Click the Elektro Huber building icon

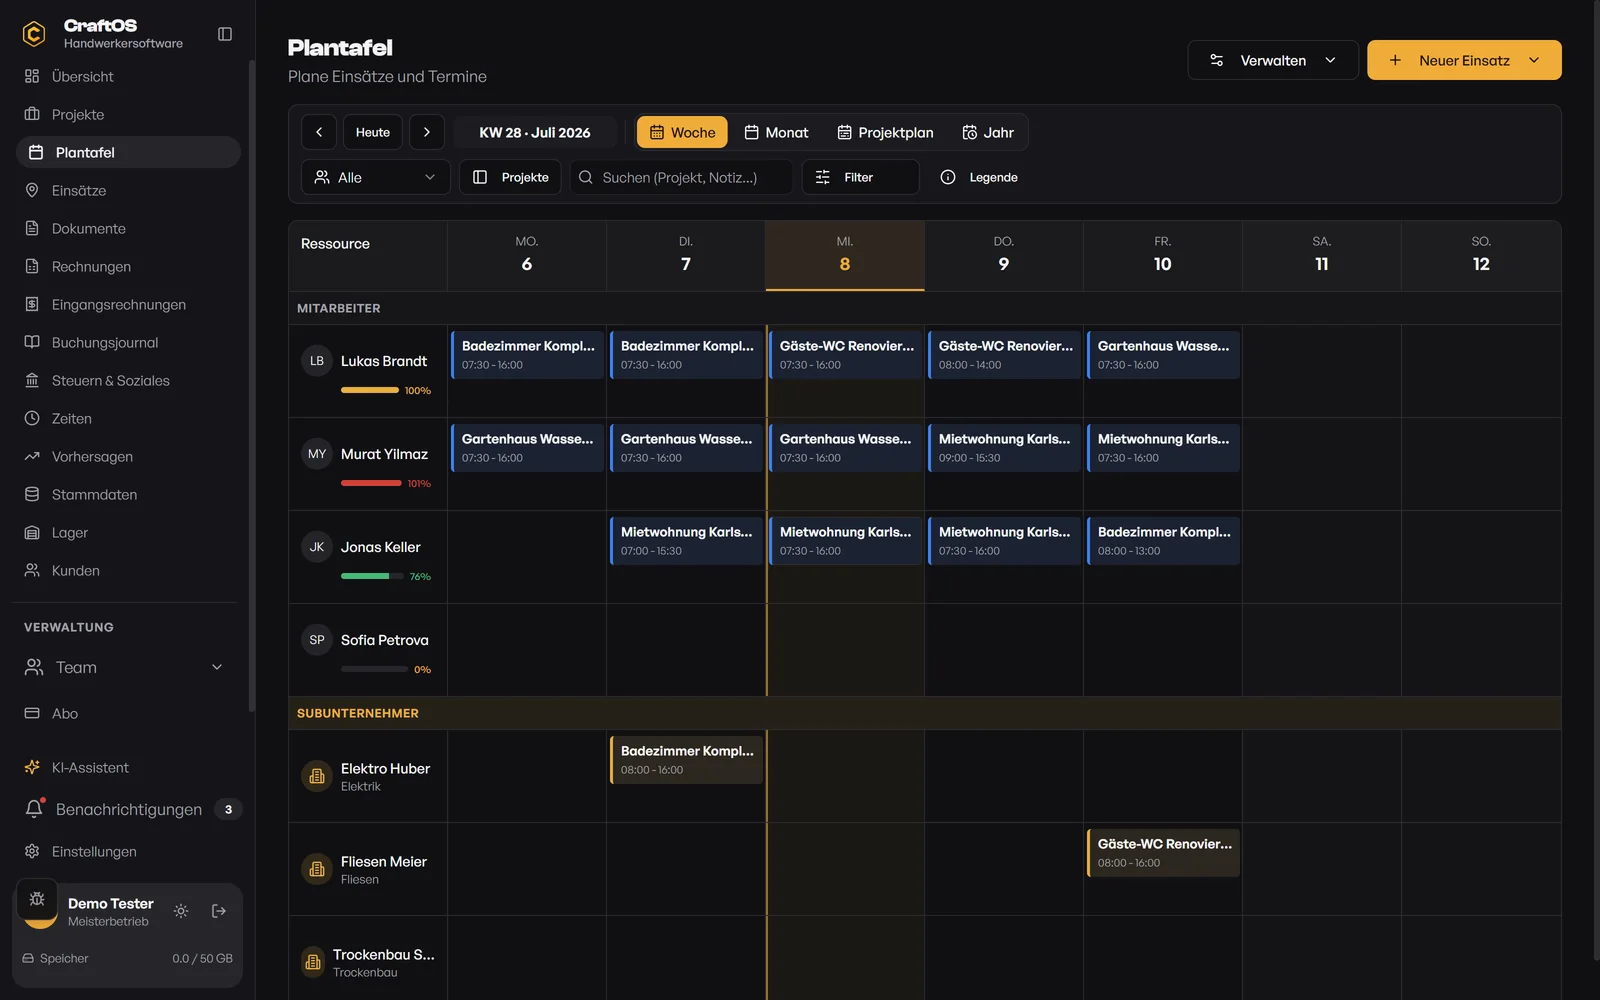pyautogui.click(x=317, y=776)
